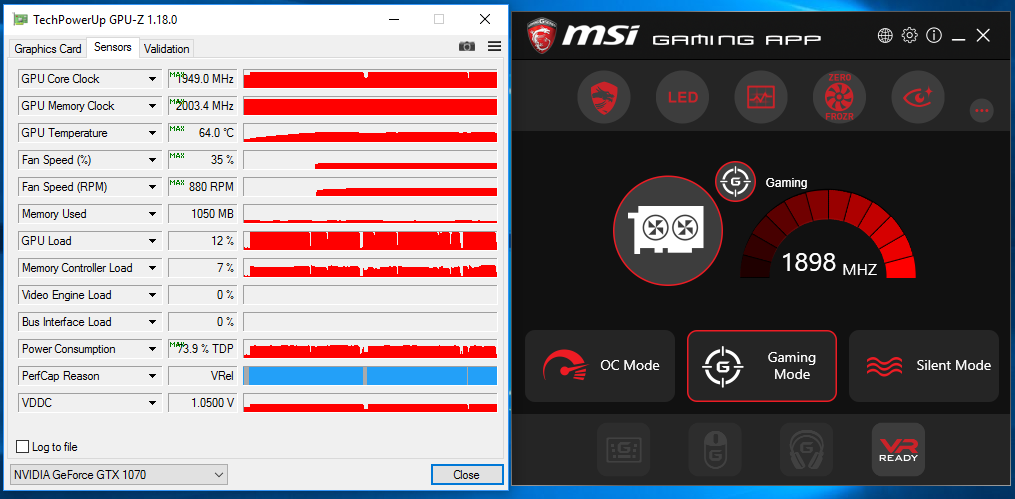Open the Memory Used sensor dropdown
Screen dimensions: 1015x499
[153, 214]
